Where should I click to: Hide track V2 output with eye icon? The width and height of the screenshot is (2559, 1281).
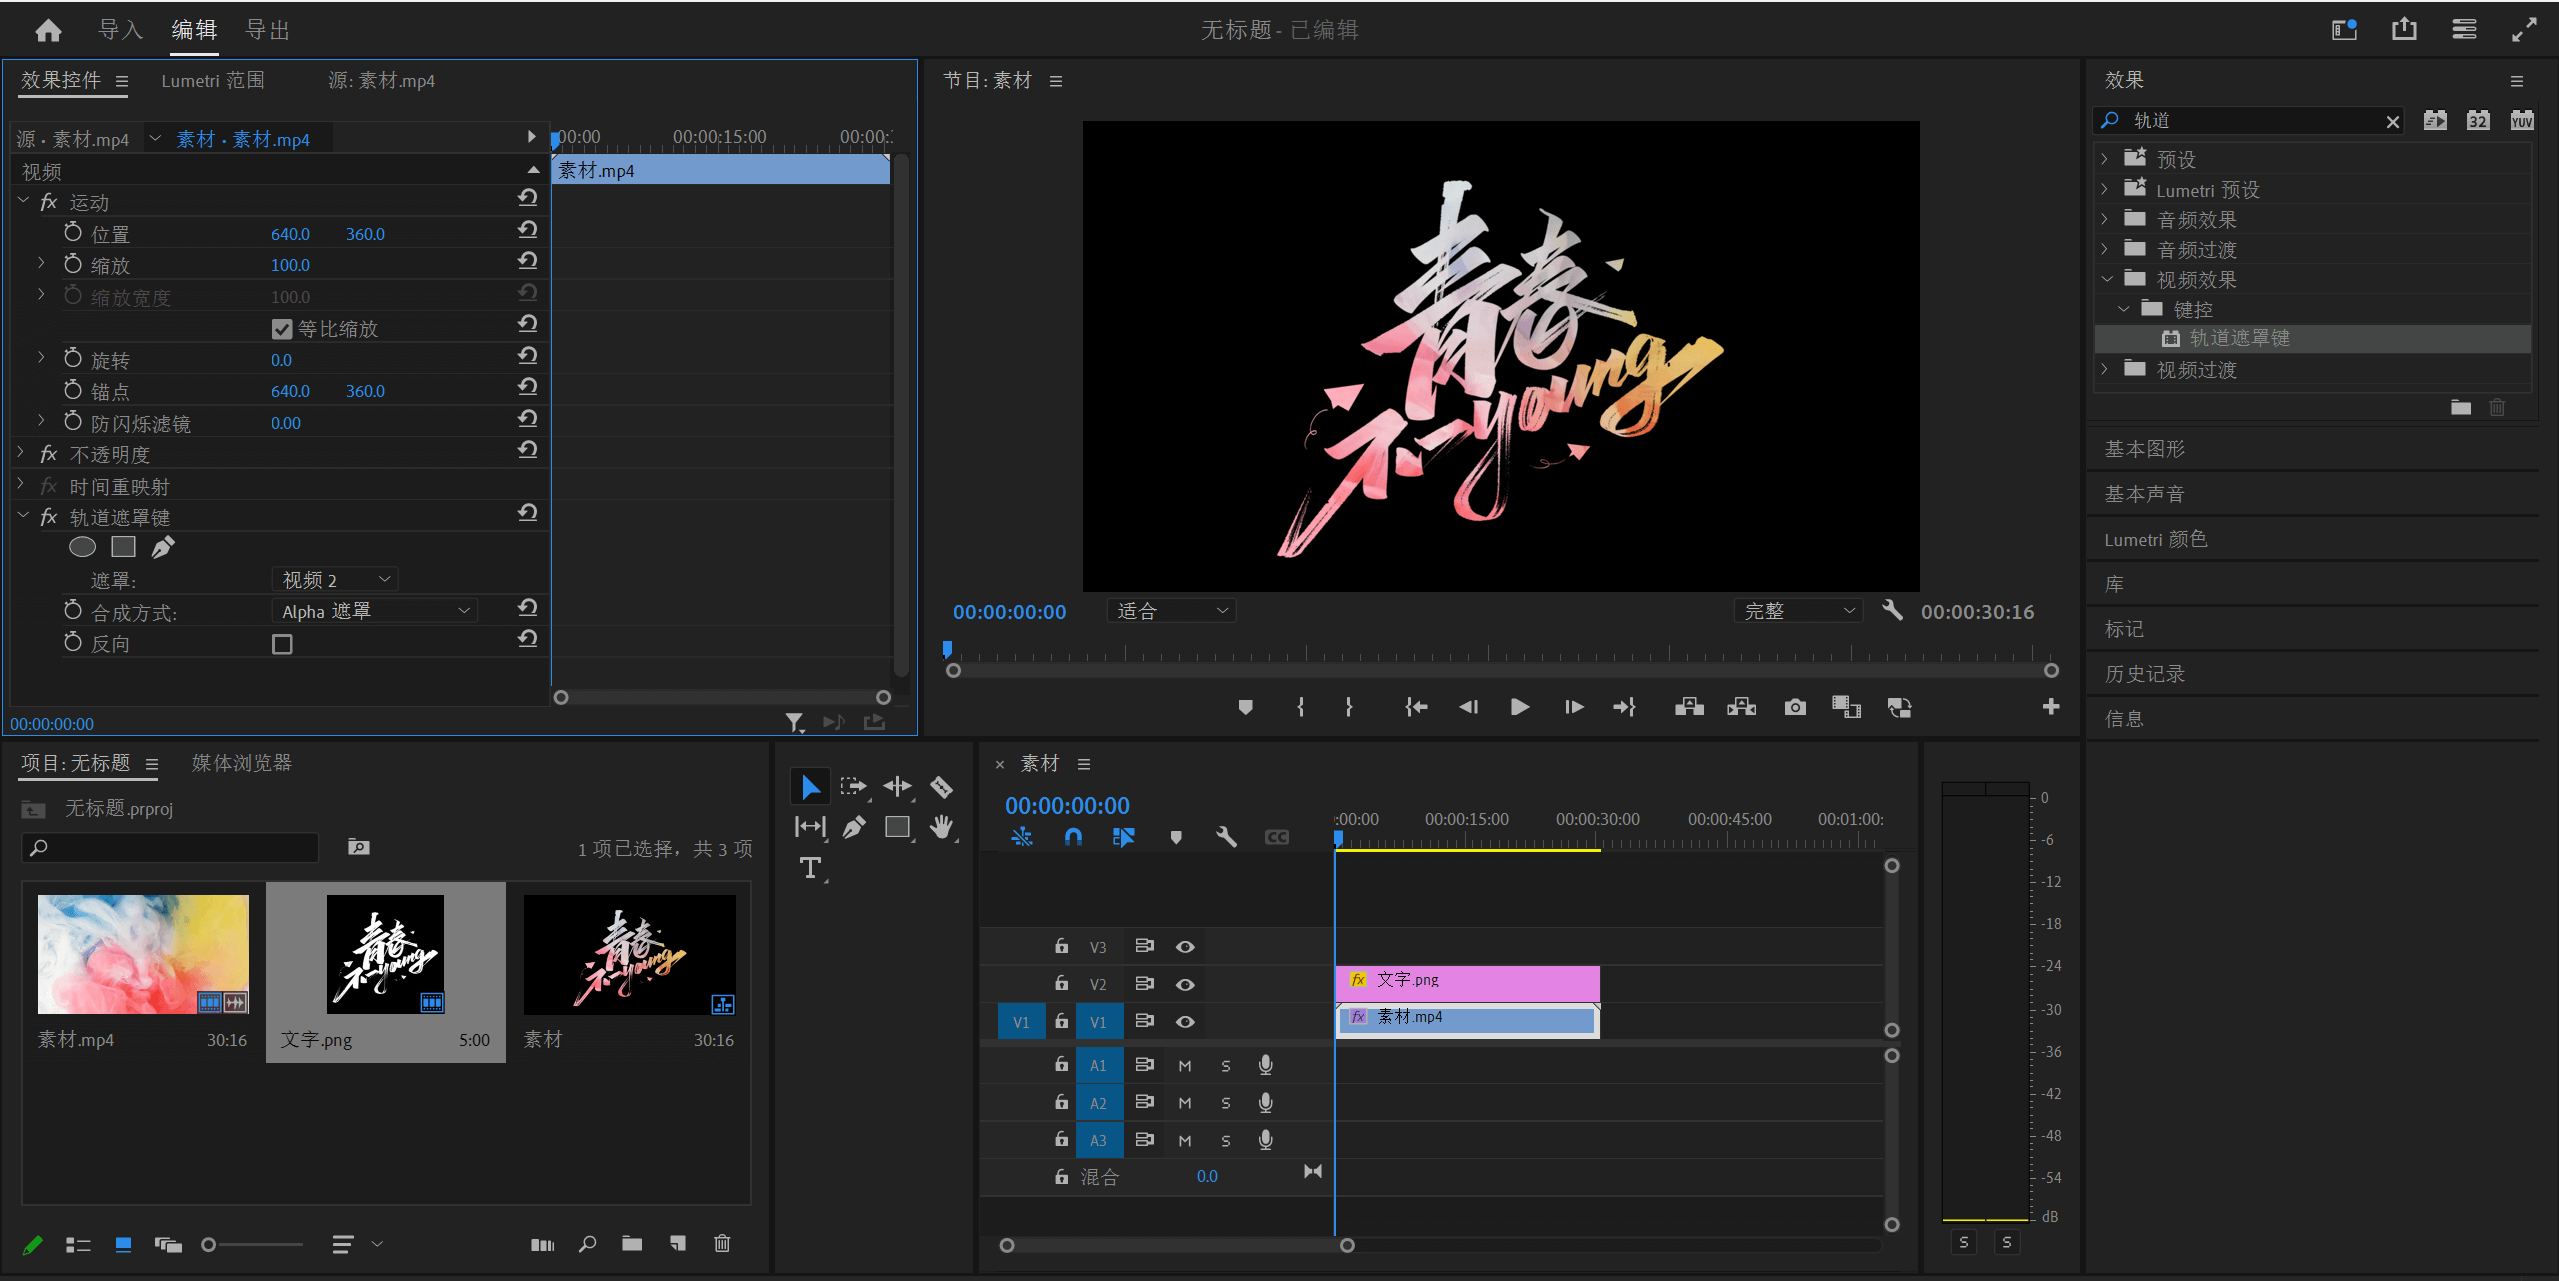[1185, 984]
